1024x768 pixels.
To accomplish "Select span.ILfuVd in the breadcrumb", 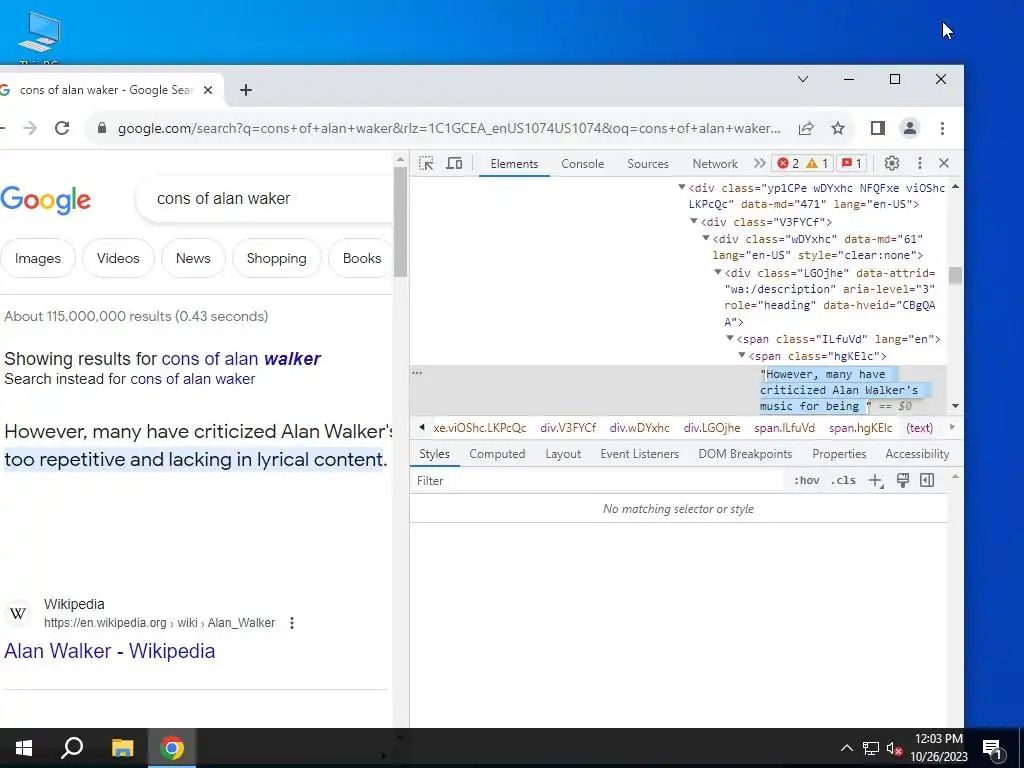I will pos(784,428).
